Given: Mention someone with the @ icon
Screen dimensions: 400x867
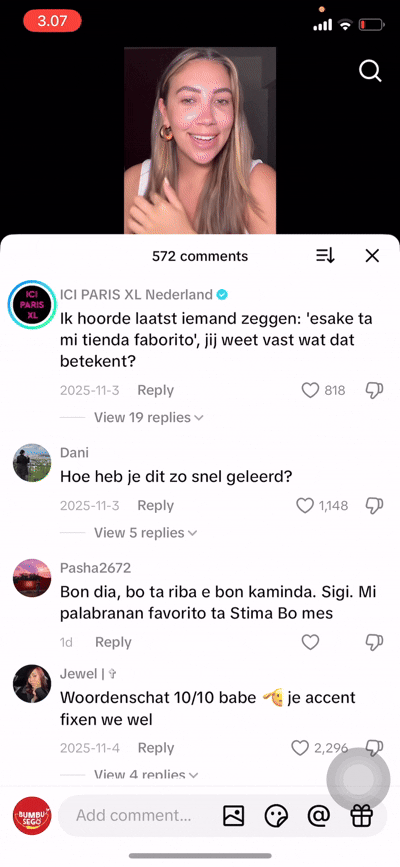Looking at the screenshot, I should (319, 815).
